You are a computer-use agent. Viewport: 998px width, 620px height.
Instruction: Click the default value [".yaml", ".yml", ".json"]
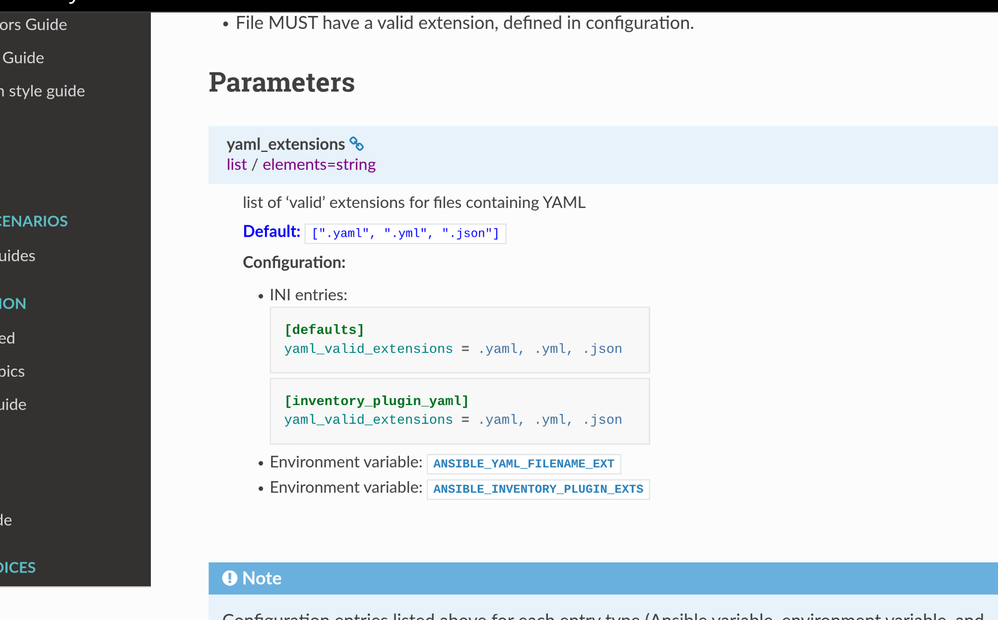coord(405,233)
